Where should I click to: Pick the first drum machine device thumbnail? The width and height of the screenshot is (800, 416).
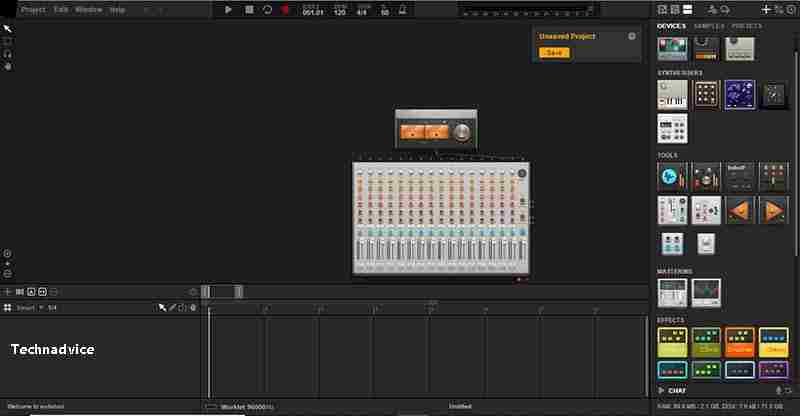(x=672, y=49)
